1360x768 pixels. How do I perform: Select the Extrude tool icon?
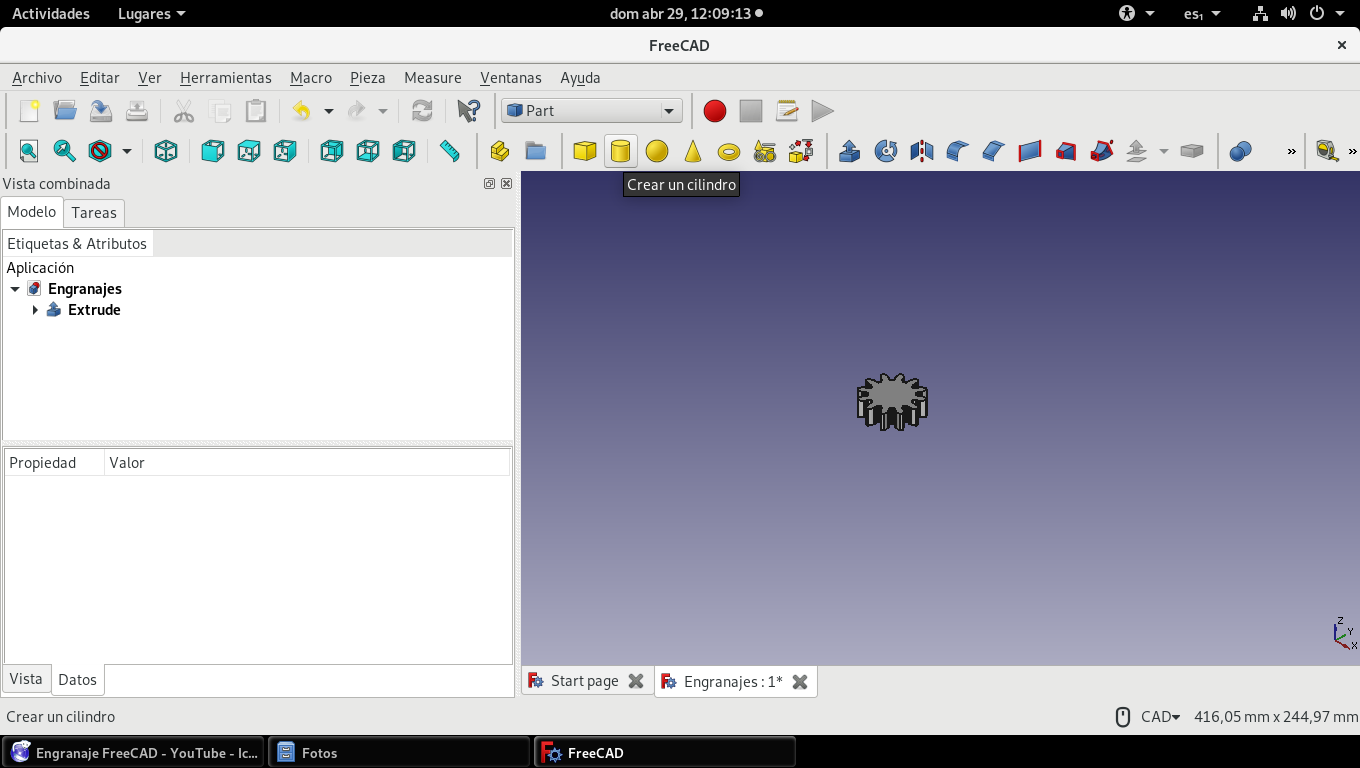850,151
